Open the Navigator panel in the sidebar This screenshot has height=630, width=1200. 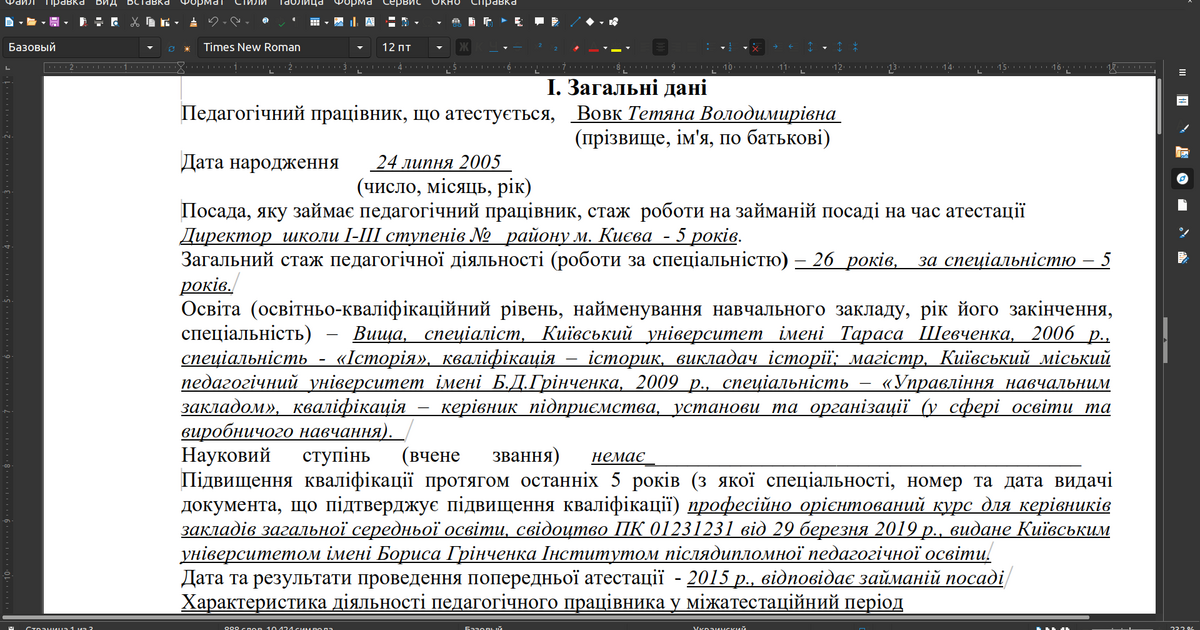pos(1182,177)
